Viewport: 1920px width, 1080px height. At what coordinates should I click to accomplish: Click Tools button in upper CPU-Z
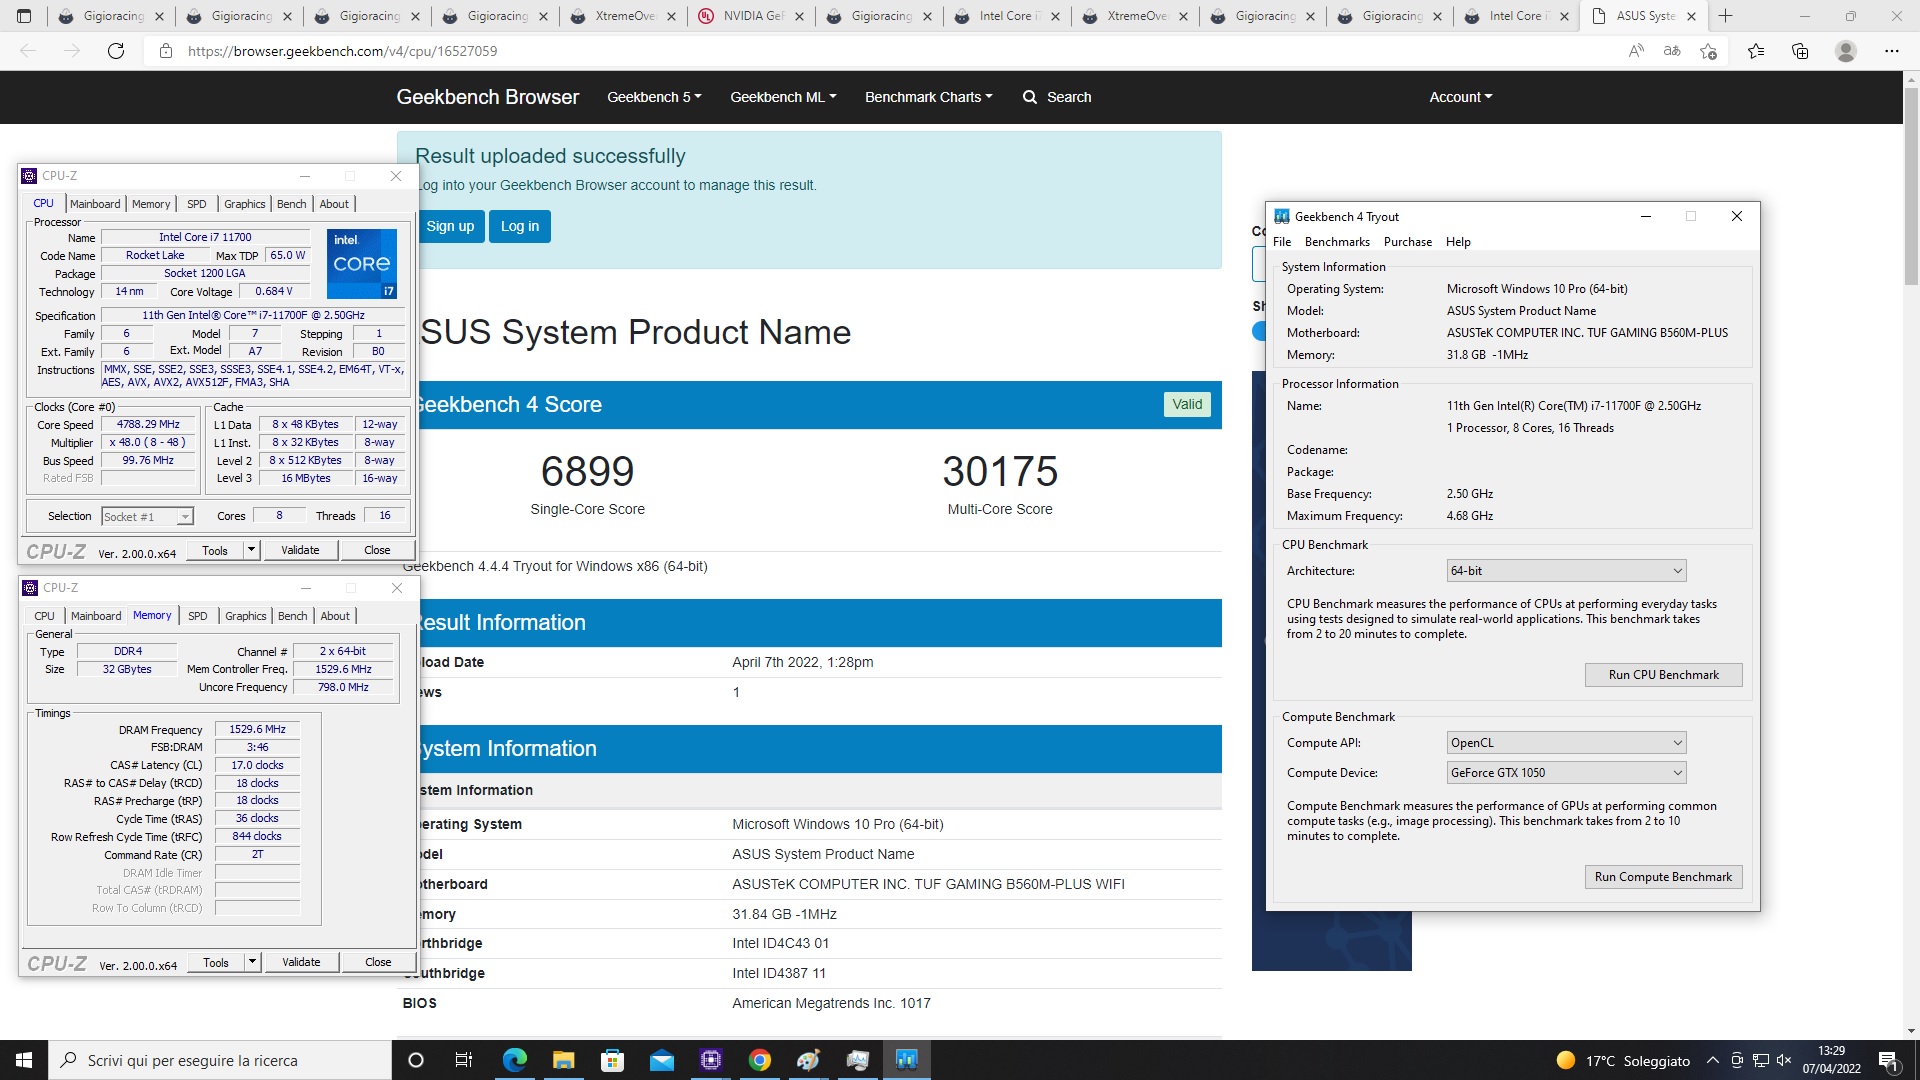point(215,550)
